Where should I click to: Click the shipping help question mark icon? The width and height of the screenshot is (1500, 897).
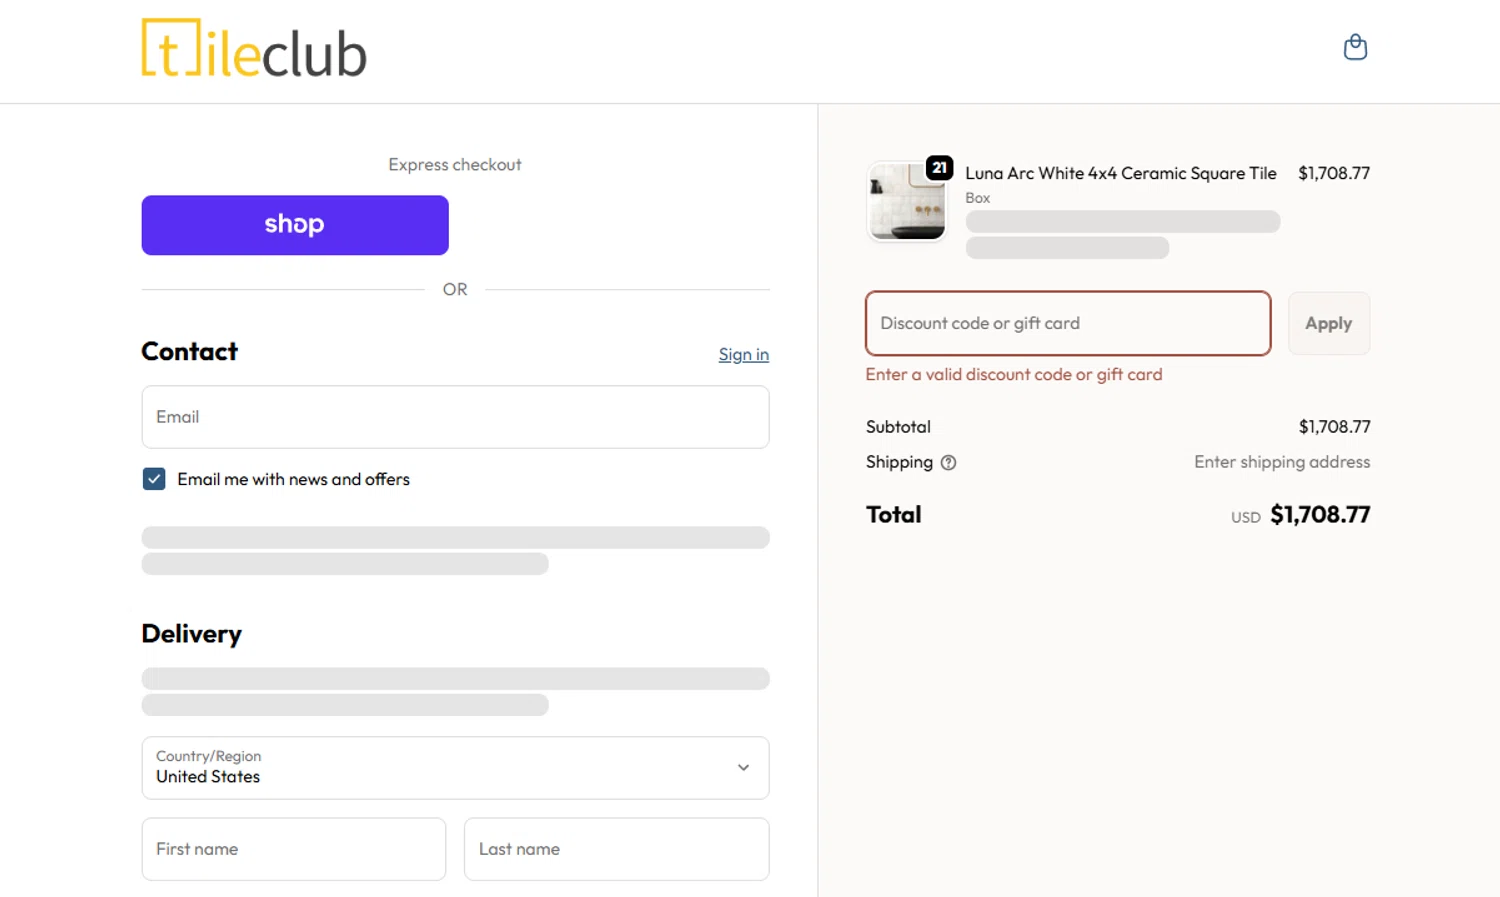click(948, 462)
